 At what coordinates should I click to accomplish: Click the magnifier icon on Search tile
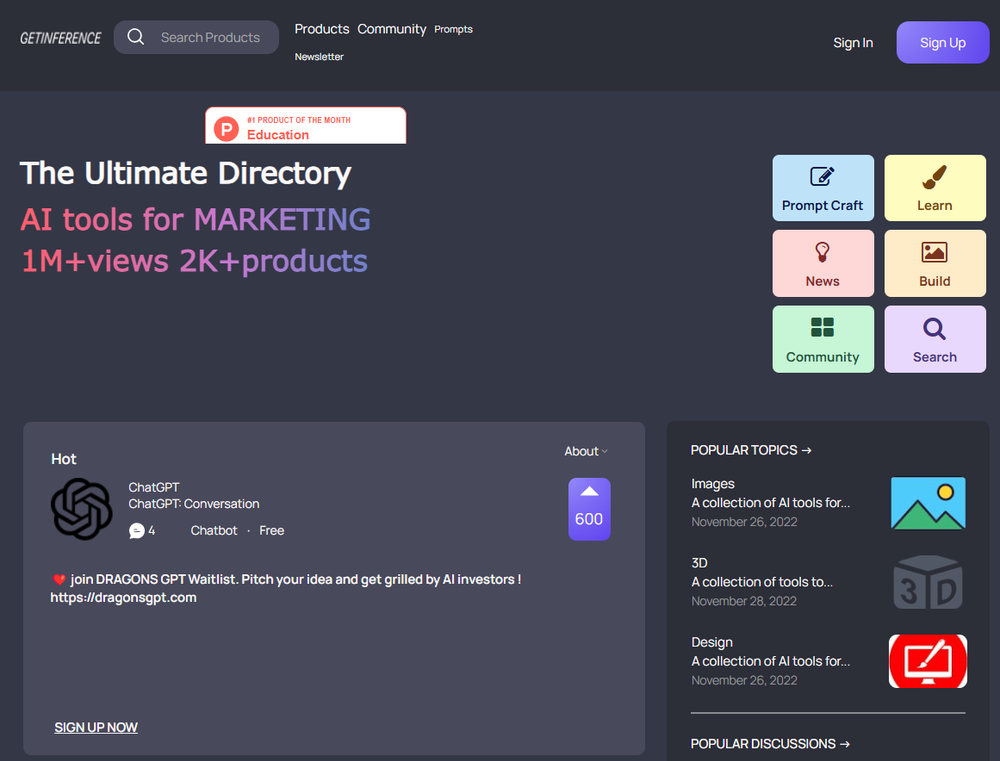(x=934, y=329)
